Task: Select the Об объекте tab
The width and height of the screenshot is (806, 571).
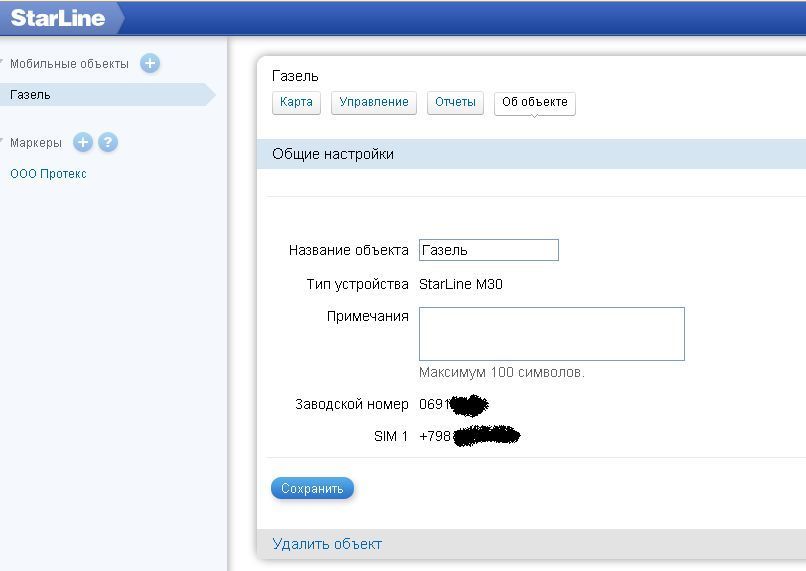Action: (x=534, y=103)
